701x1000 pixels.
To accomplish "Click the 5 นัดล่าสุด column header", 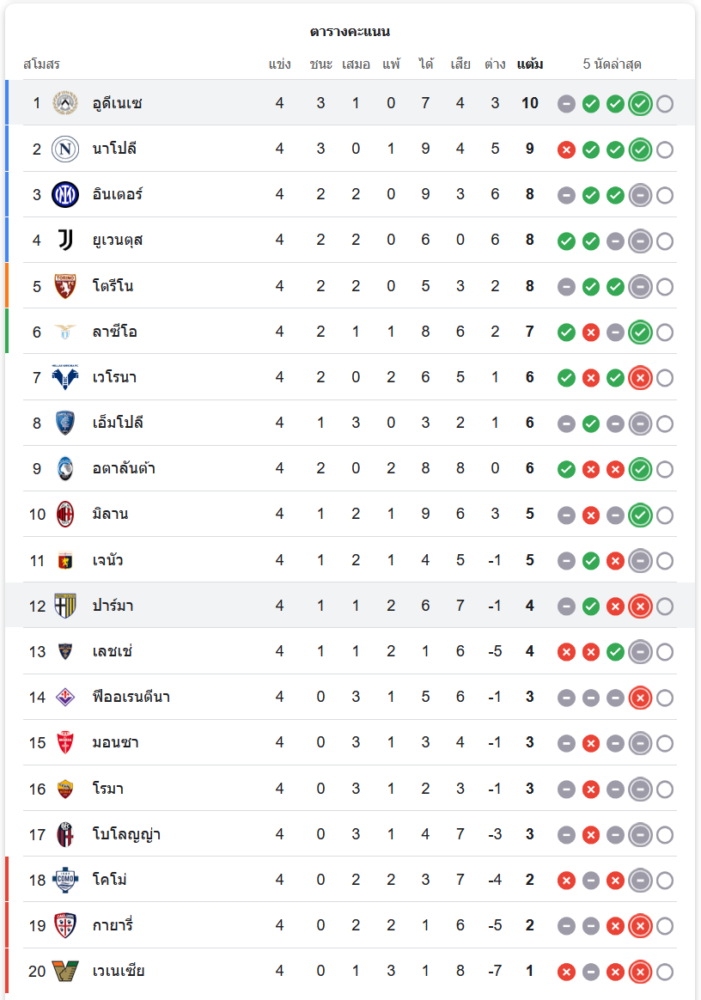I will click(x=612, y=64).
